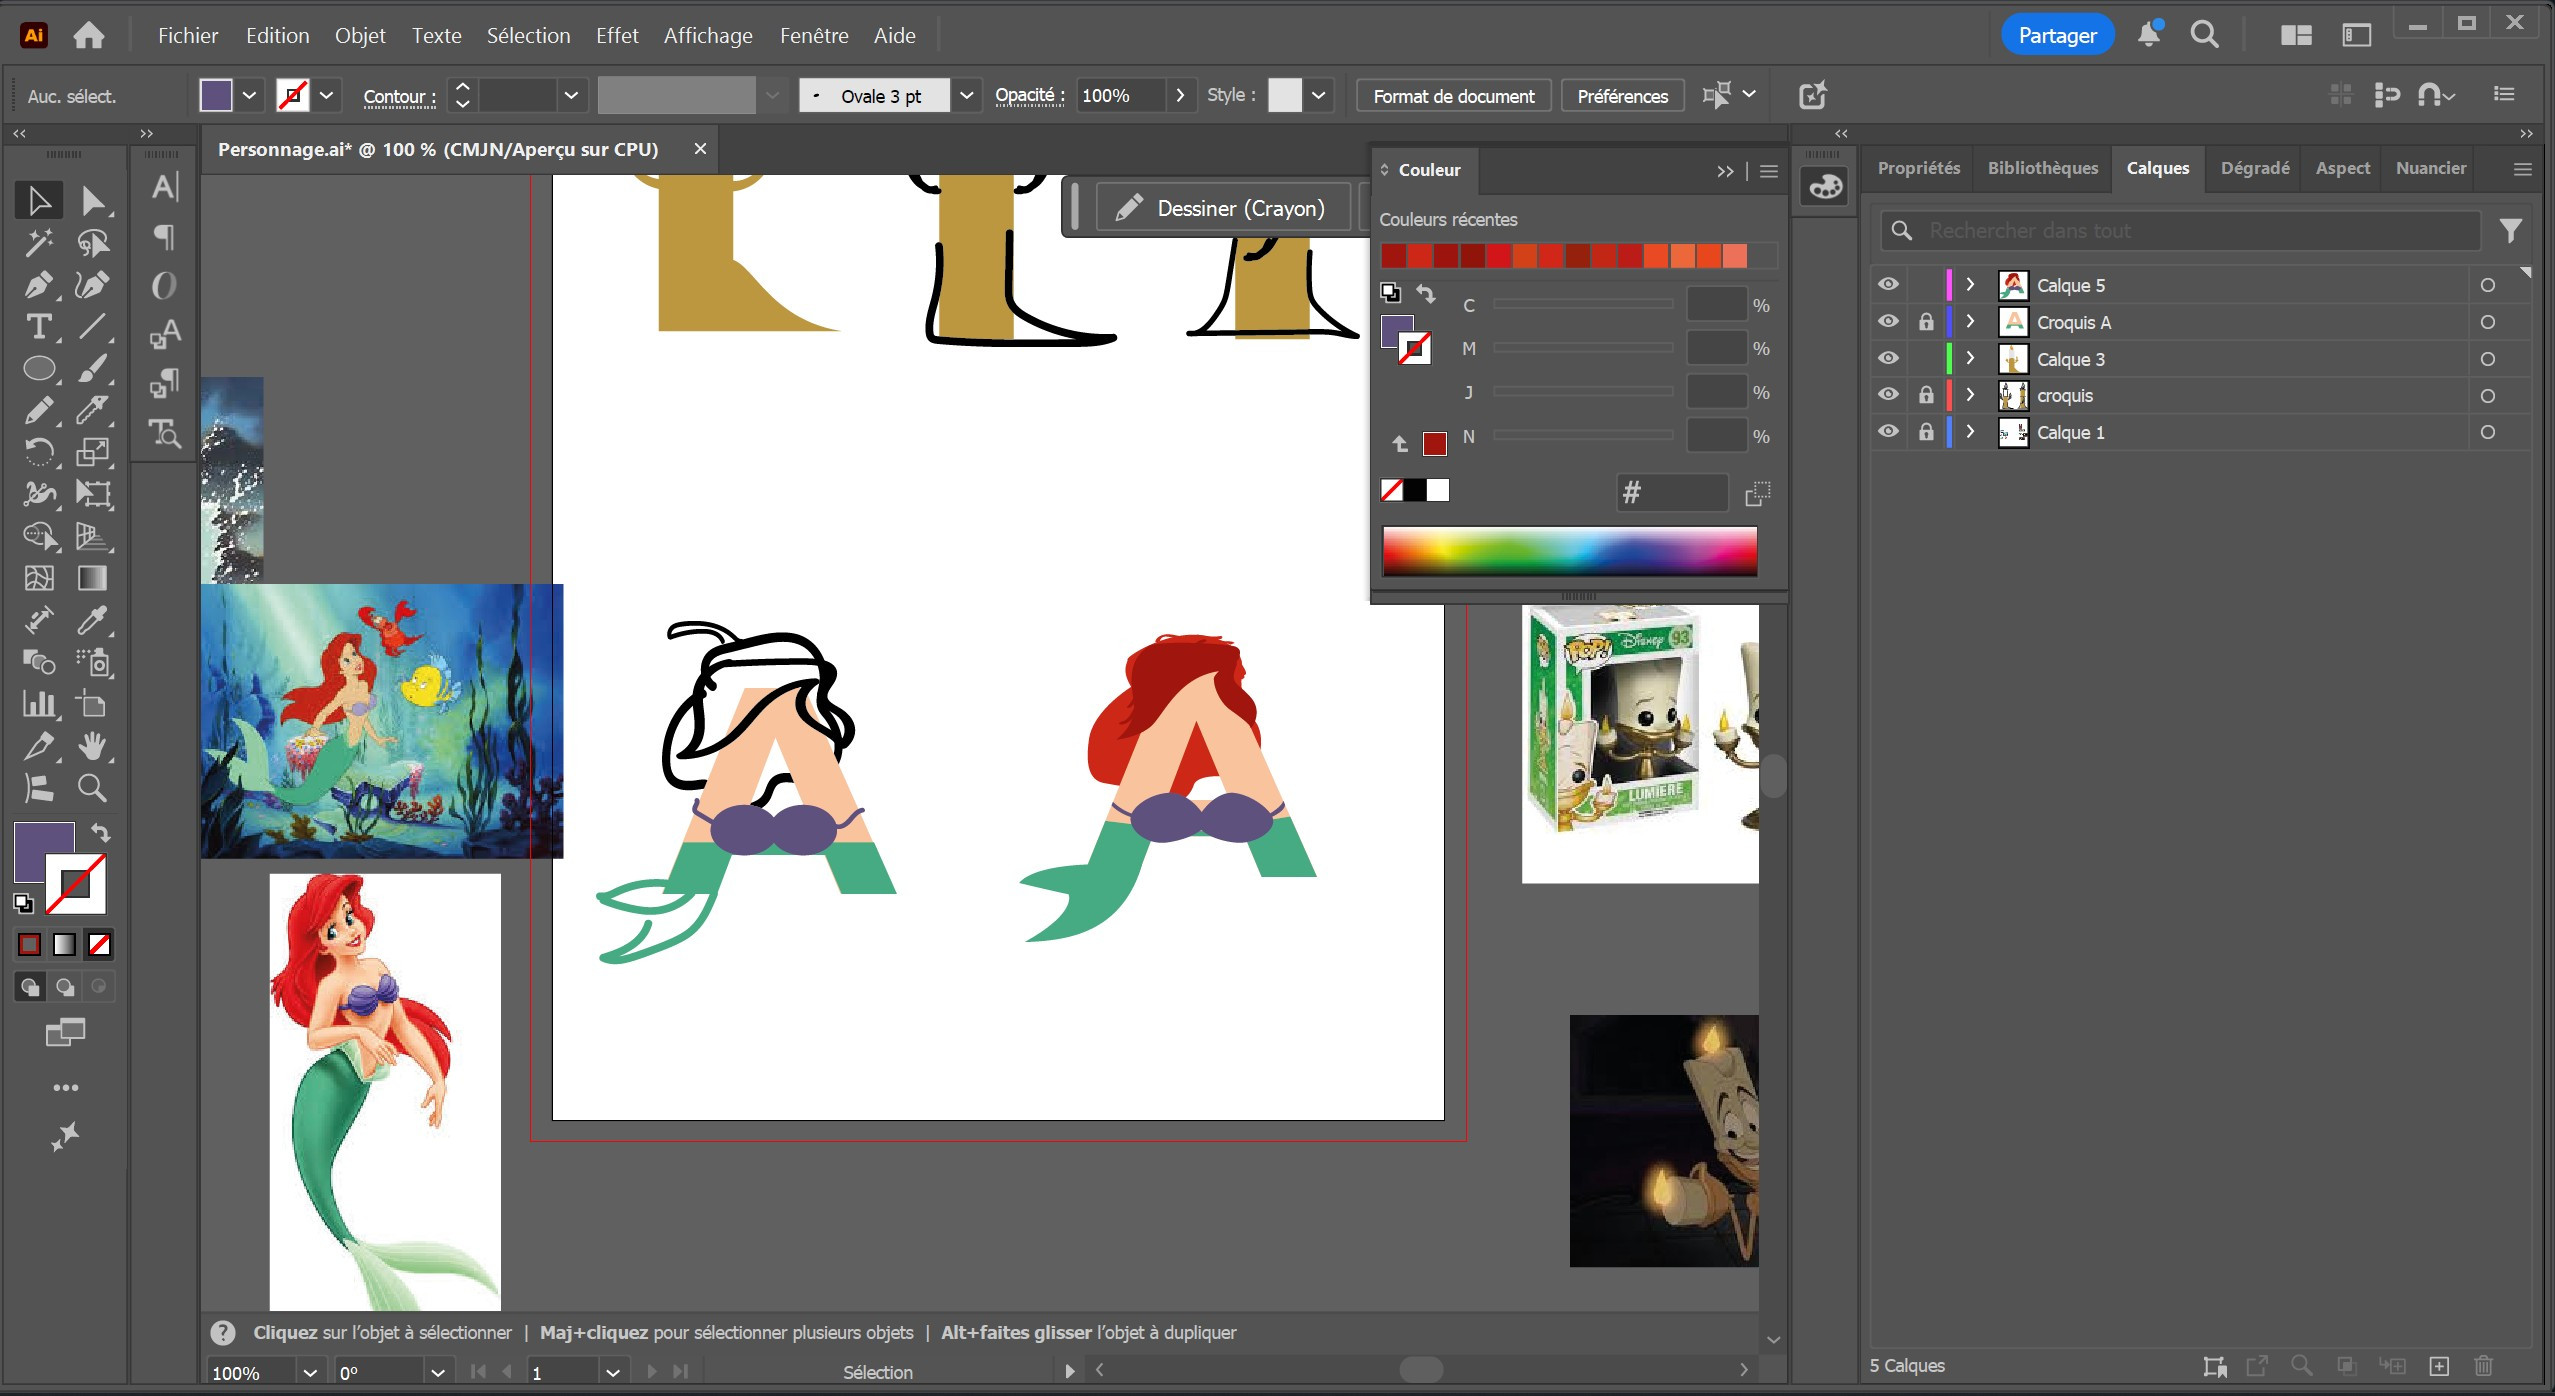
Task: Unlock the Croquis A layer
Action: click(1925, 322)
